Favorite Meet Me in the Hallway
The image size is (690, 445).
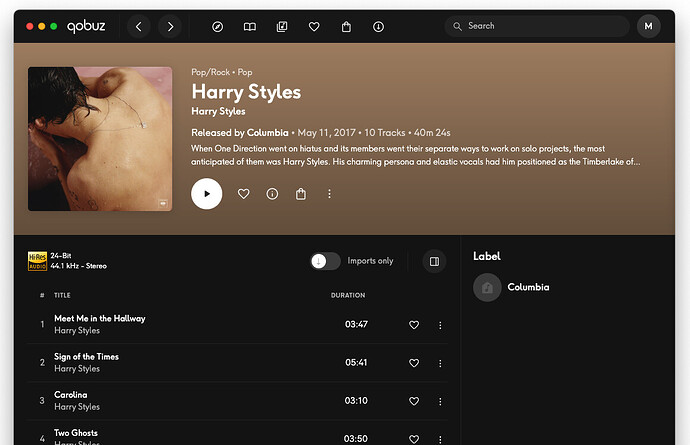coord(414,325)
